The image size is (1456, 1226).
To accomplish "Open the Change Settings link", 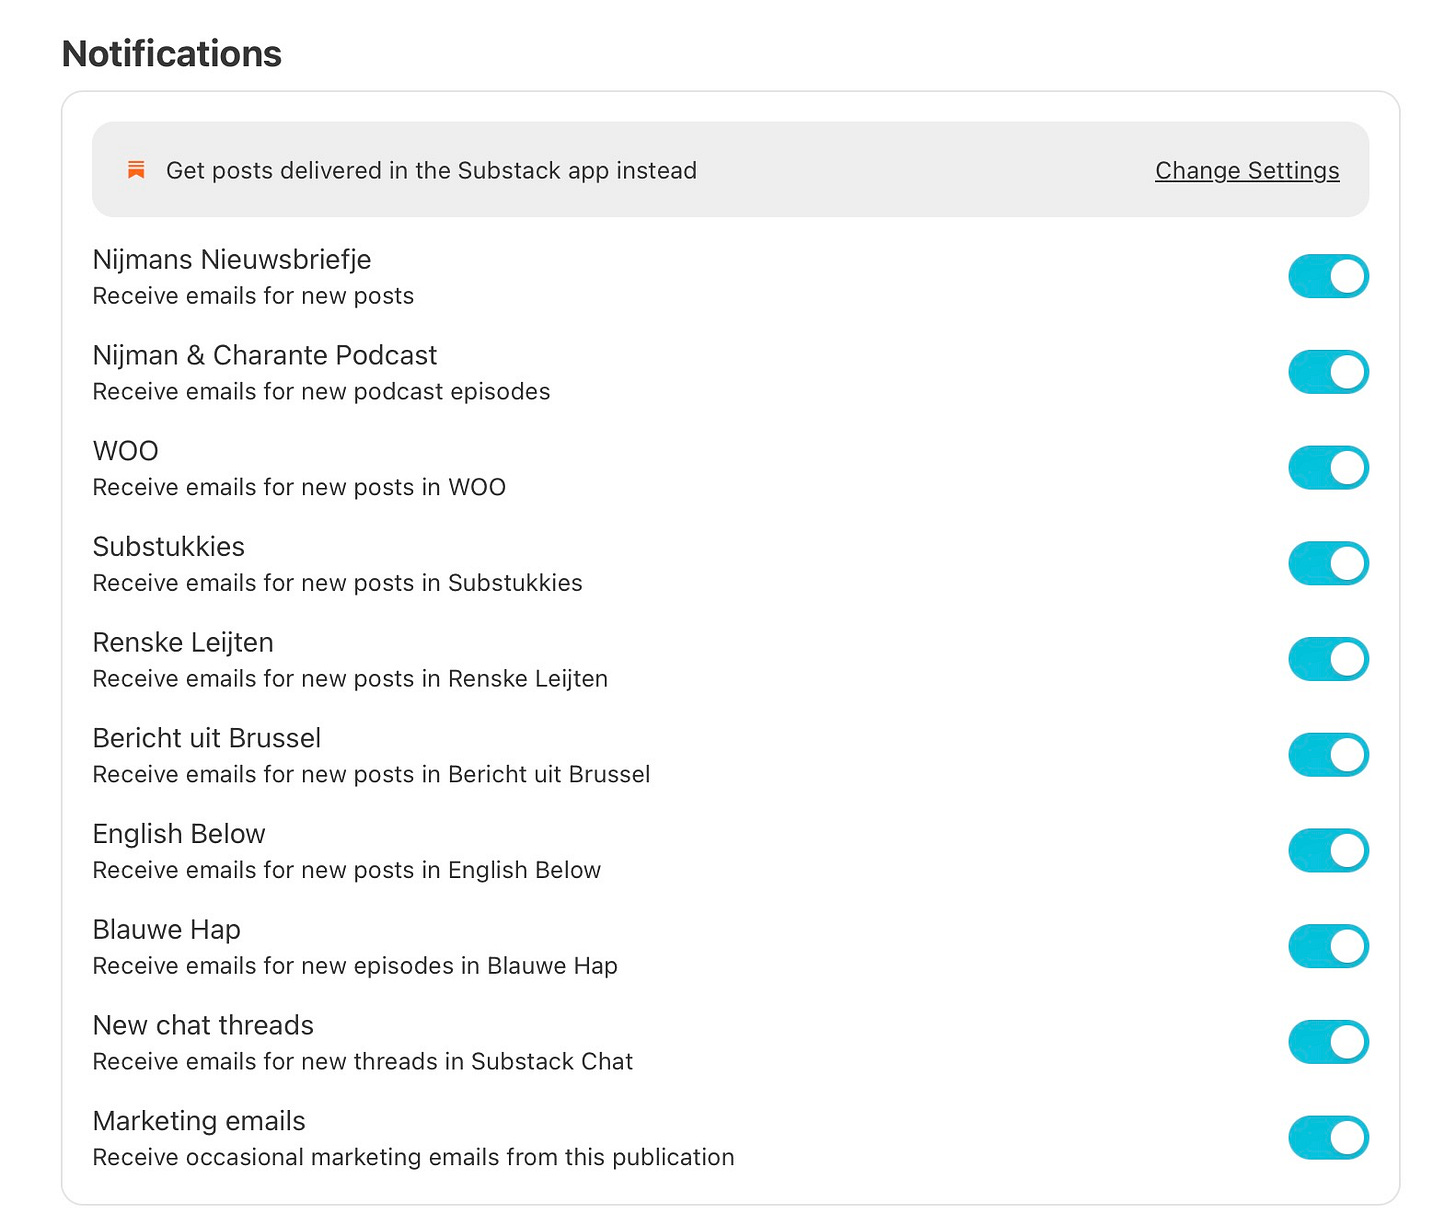I will [1247, 171].
